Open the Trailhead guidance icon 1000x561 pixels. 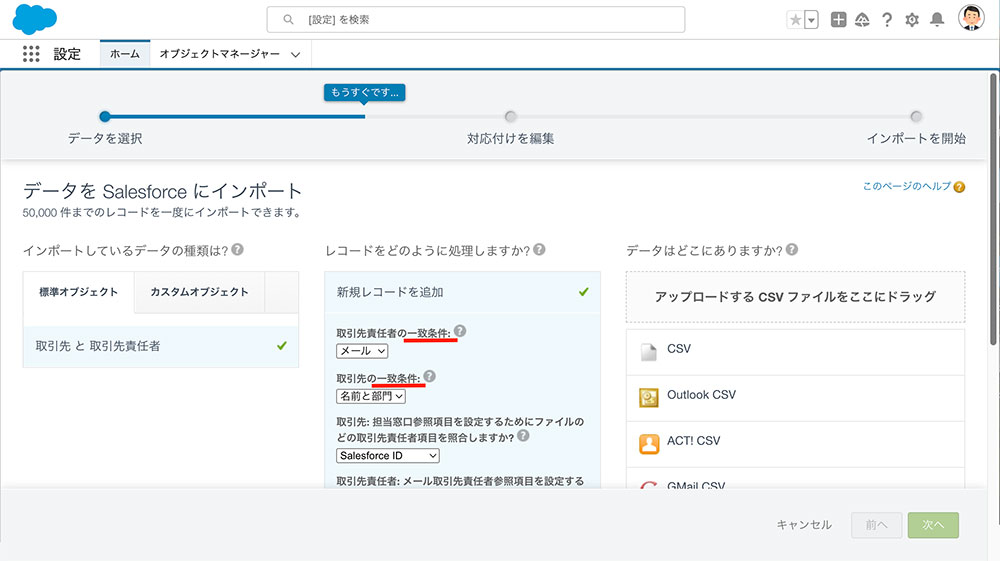pyautogui.click(x=862, y=20)
